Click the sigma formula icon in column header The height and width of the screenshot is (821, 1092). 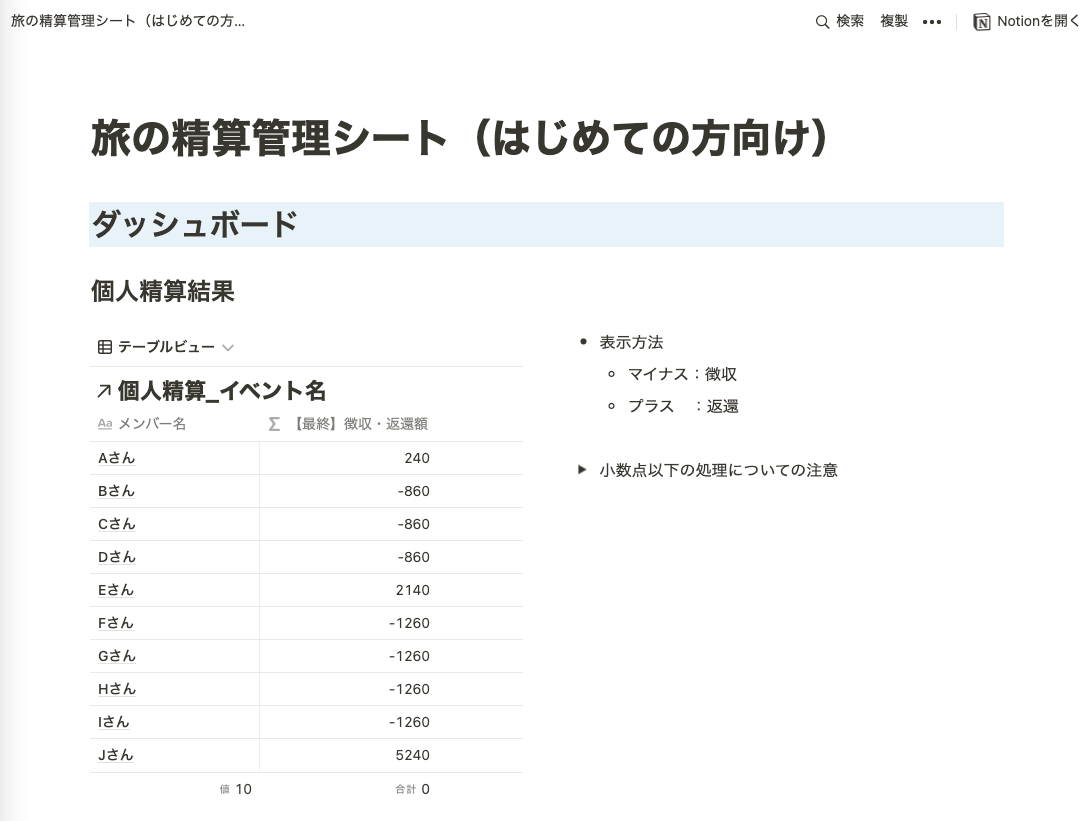click(x=274, y=423)
